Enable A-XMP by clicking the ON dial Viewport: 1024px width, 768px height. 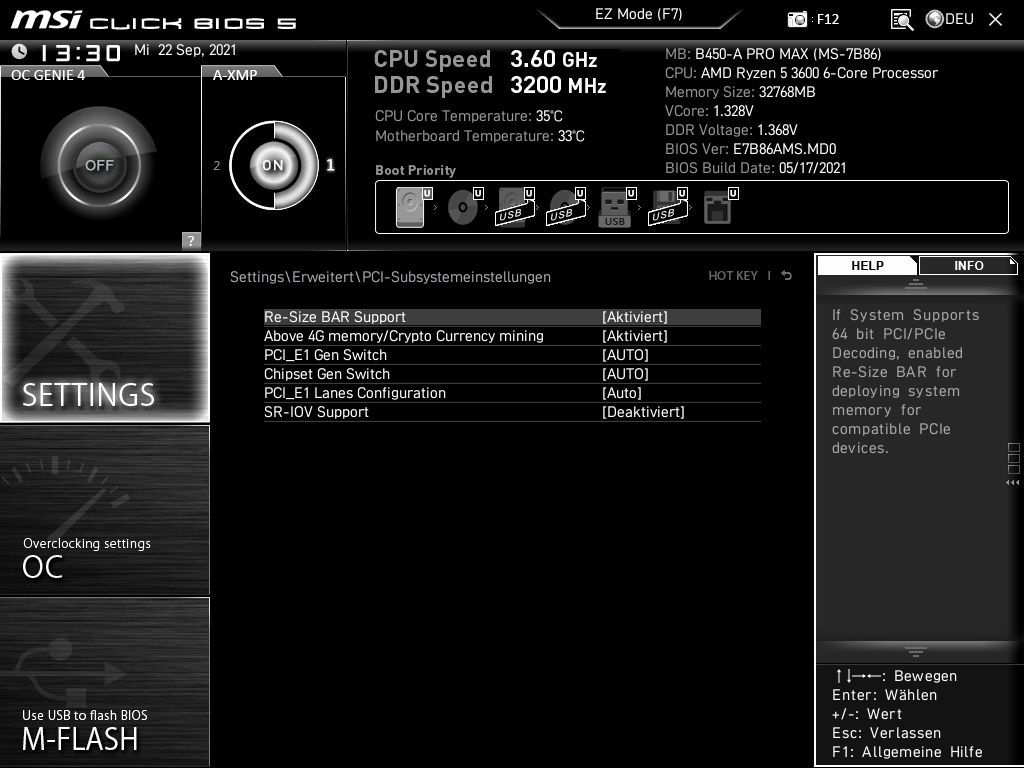272,165
